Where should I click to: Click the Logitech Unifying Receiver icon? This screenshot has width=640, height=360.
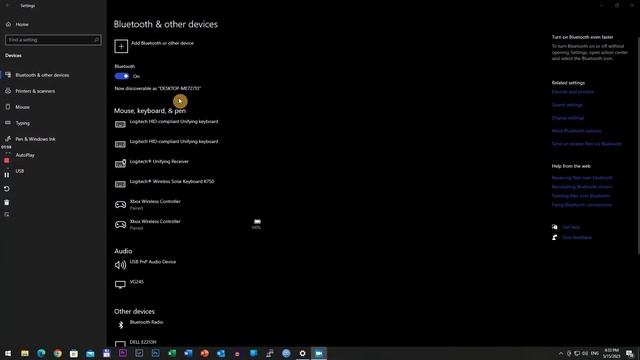click(x=120, y=164)
